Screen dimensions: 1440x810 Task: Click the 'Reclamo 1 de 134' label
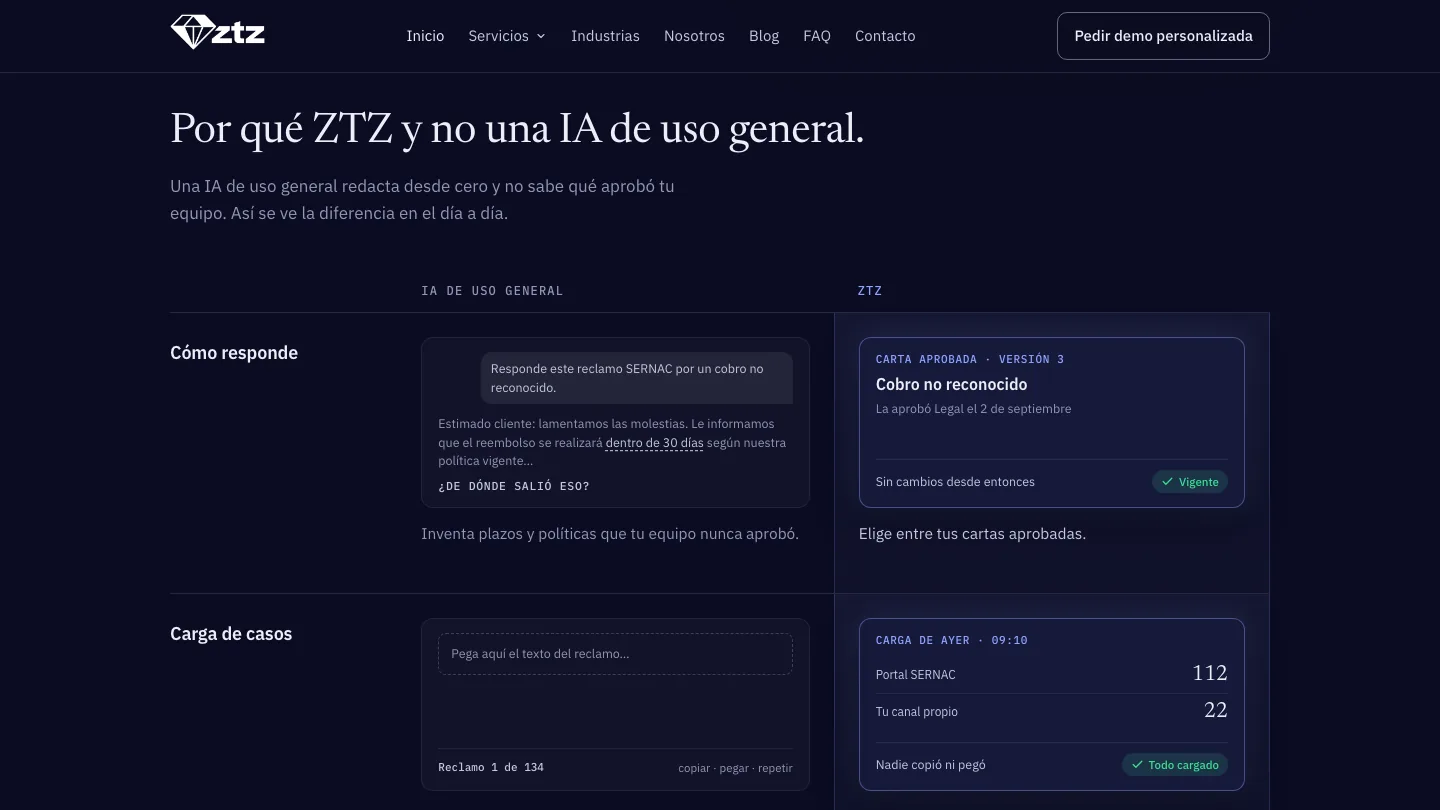coord(491,768)
